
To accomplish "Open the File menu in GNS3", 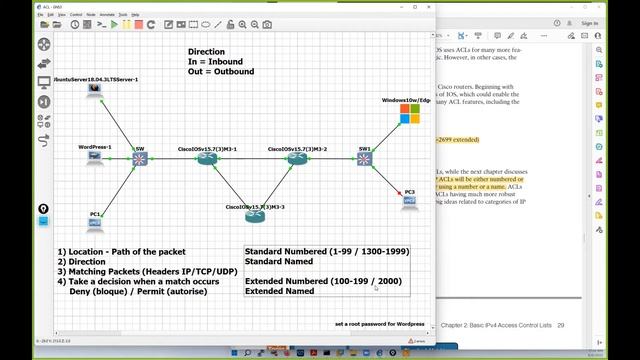I will tap(40, 15).
